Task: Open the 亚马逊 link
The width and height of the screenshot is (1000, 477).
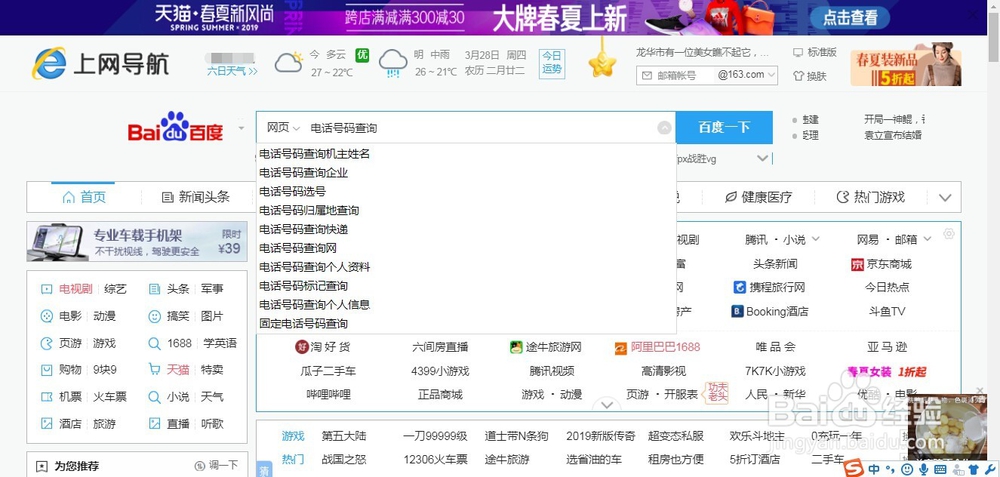Action: coord(887,348)
